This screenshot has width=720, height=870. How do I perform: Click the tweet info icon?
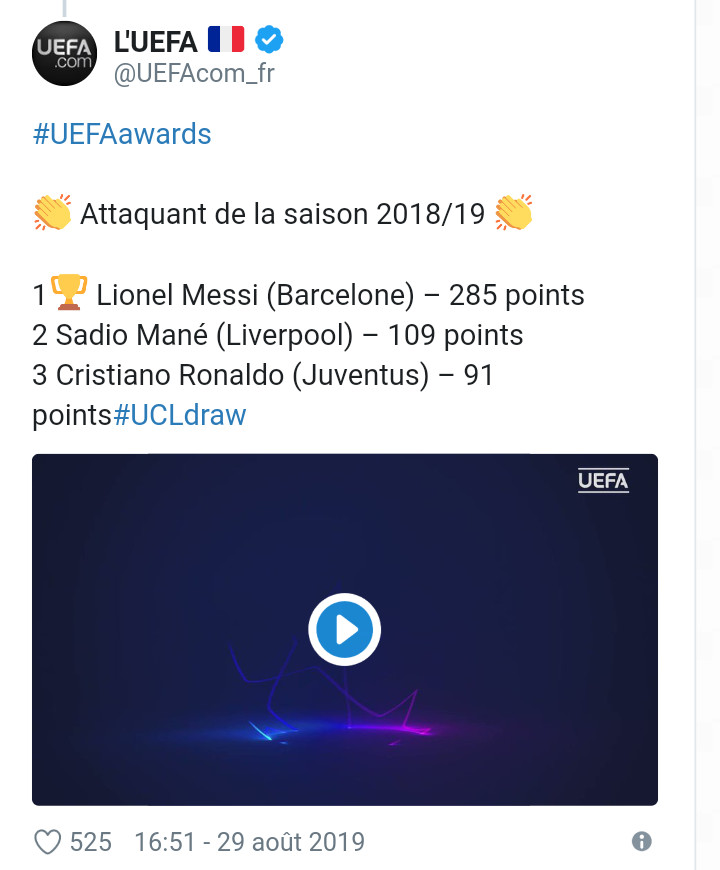[x=642, y=842]
